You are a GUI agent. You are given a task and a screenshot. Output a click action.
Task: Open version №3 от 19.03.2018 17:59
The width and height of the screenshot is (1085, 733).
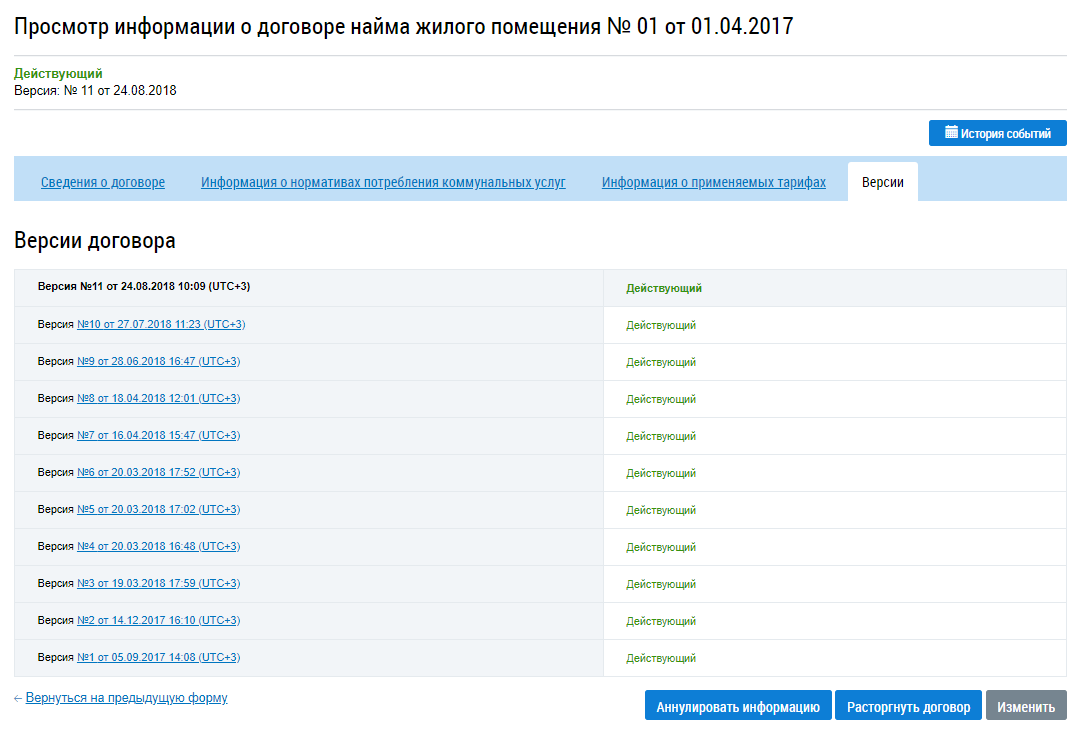click(158, 583)
